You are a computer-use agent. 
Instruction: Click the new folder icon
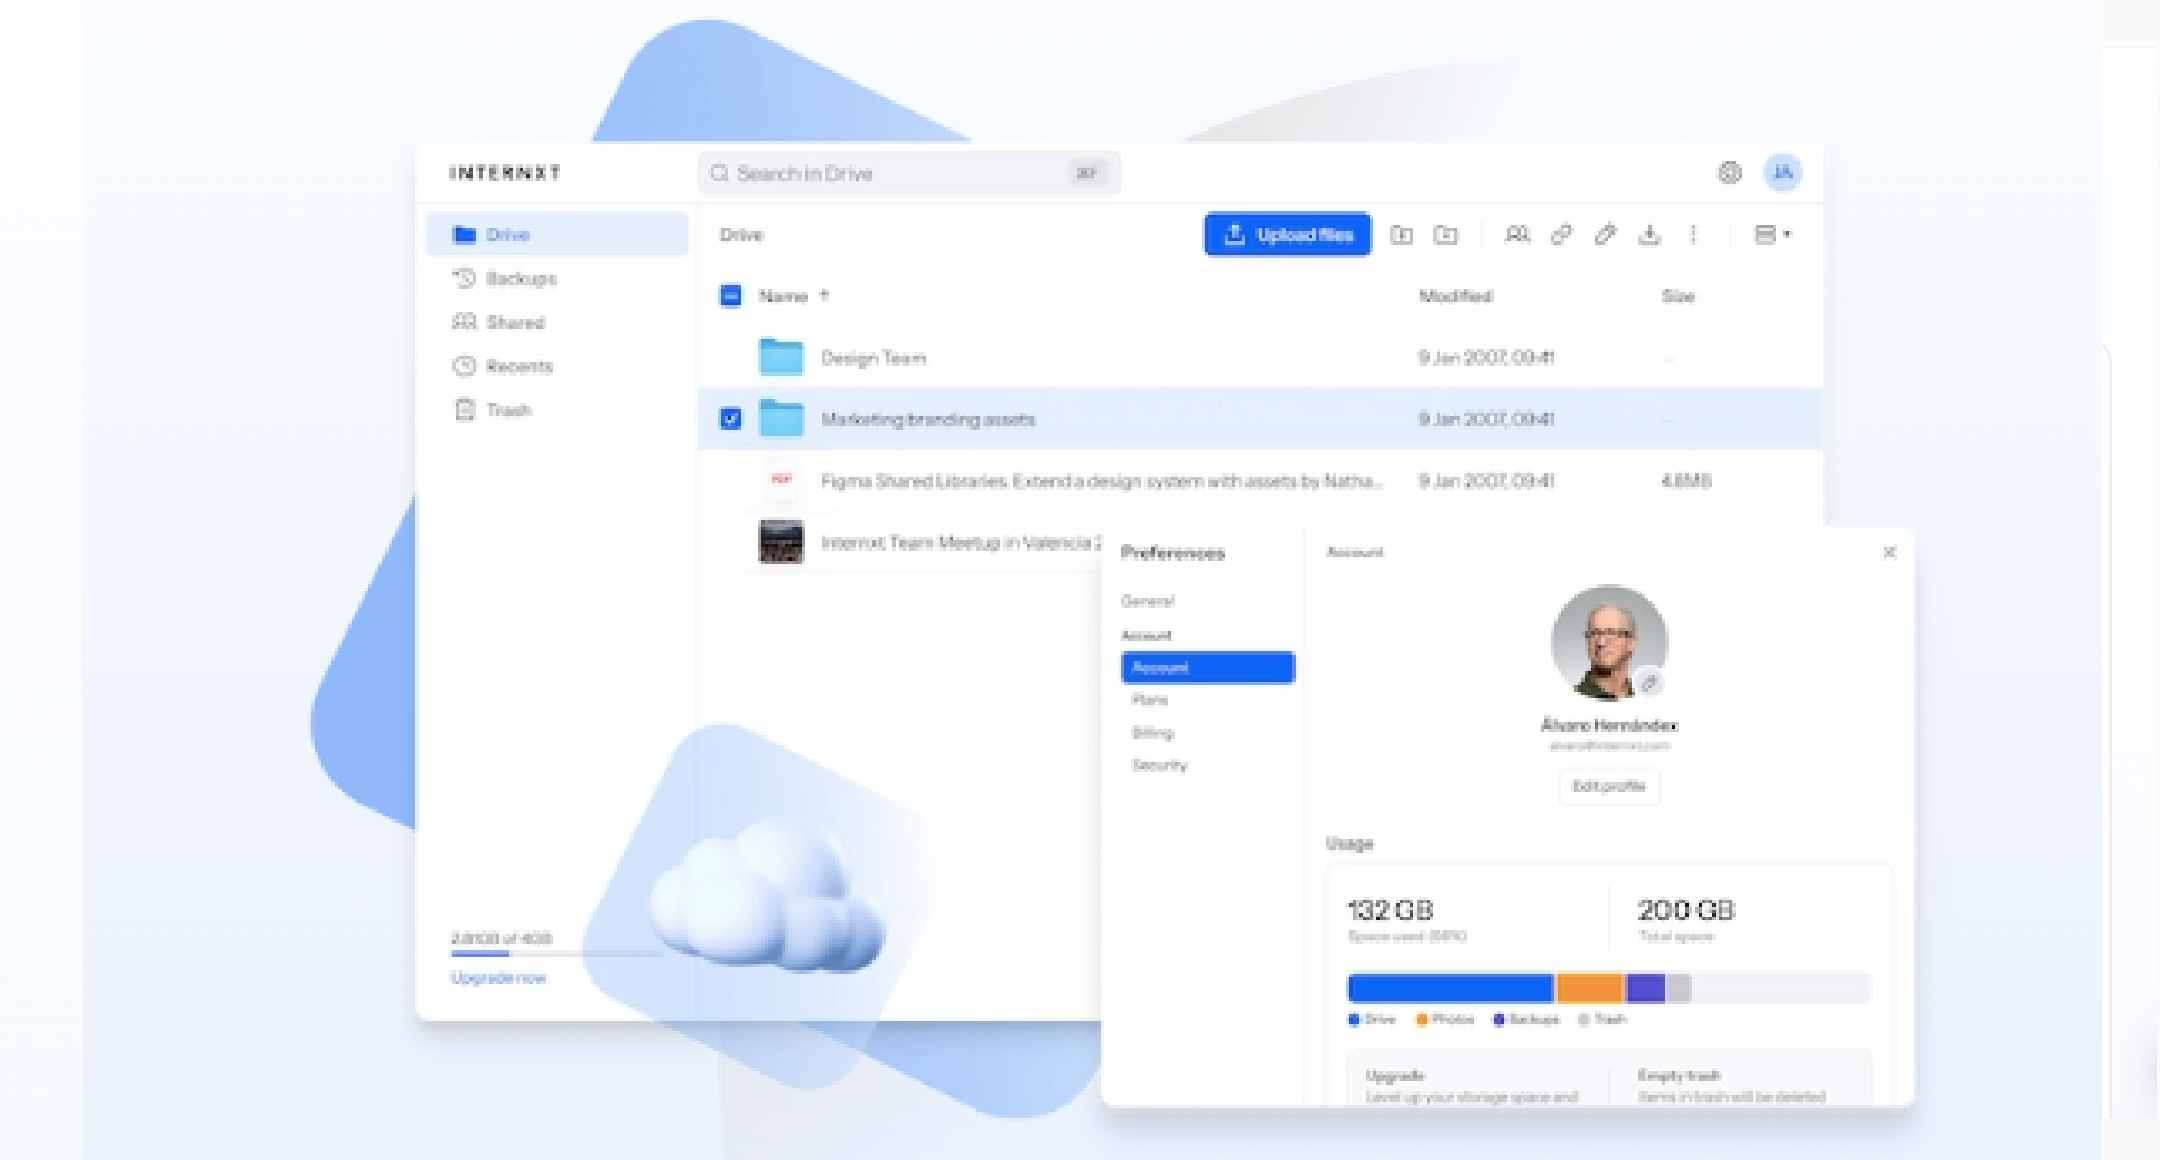(x=1445, y=234)
